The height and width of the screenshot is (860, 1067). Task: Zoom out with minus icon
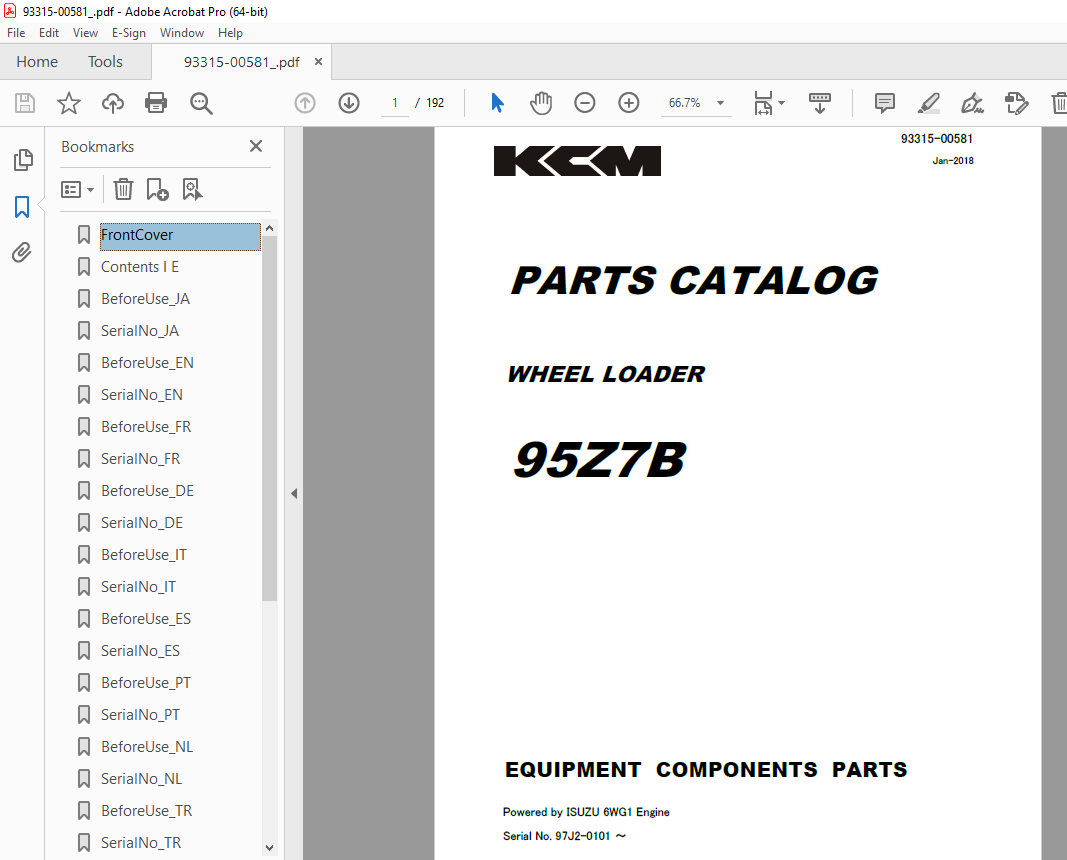click(585, 103)
